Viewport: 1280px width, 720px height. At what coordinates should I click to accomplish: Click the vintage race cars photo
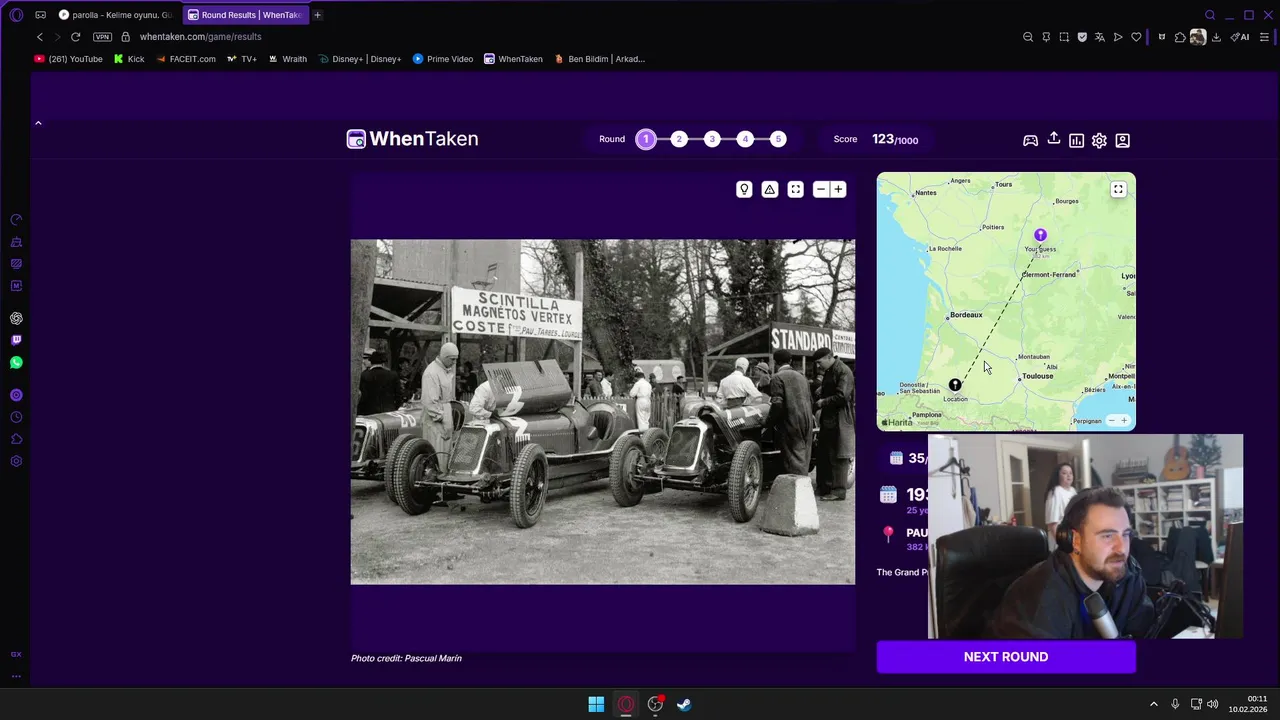(603, 411)
